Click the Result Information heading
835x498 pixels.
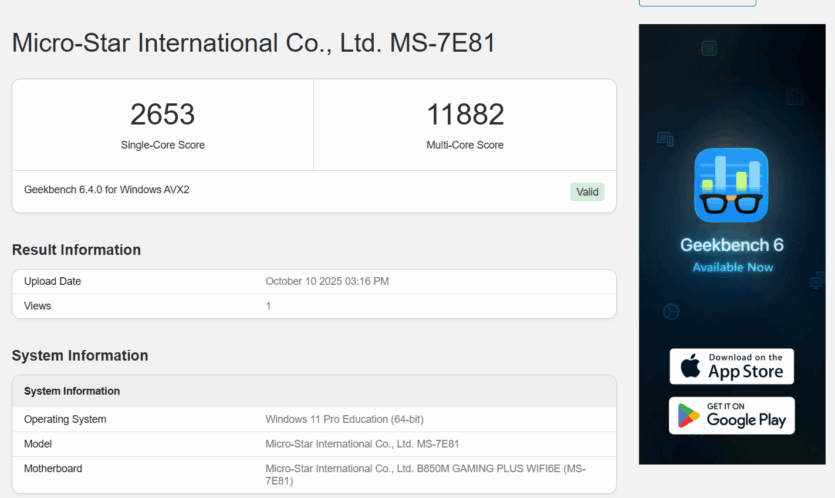click(76, 250)
